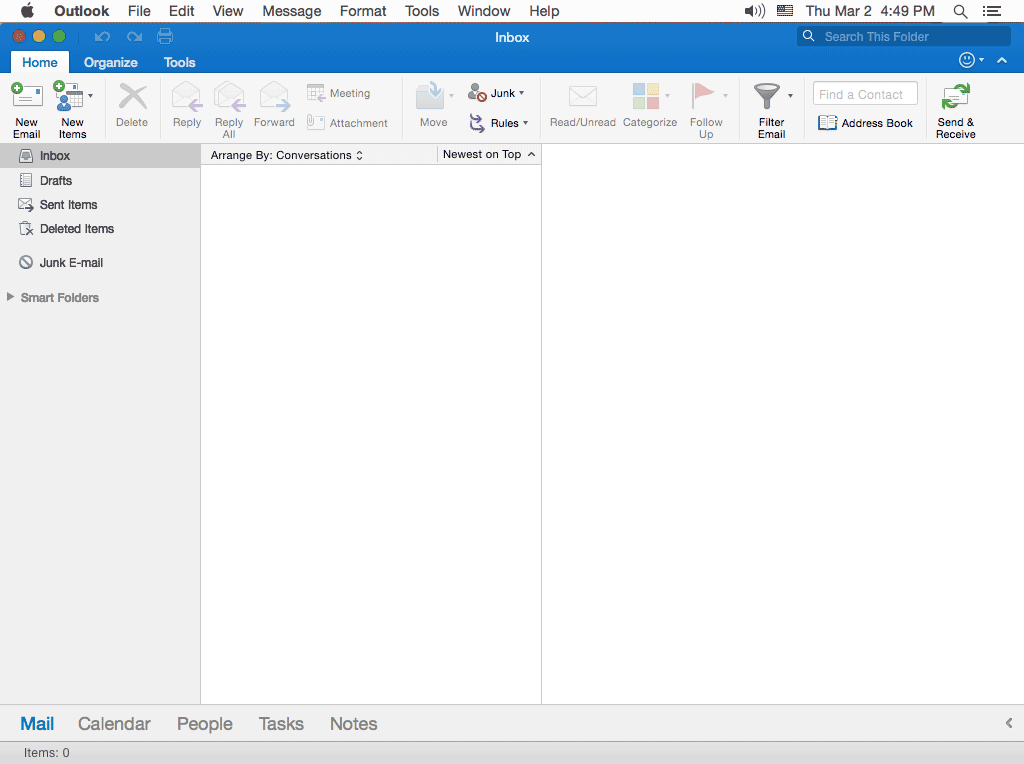This screenshot has height=764, width=1024.
Task: Open the Junk dropdown
Action: pos(496,93)
